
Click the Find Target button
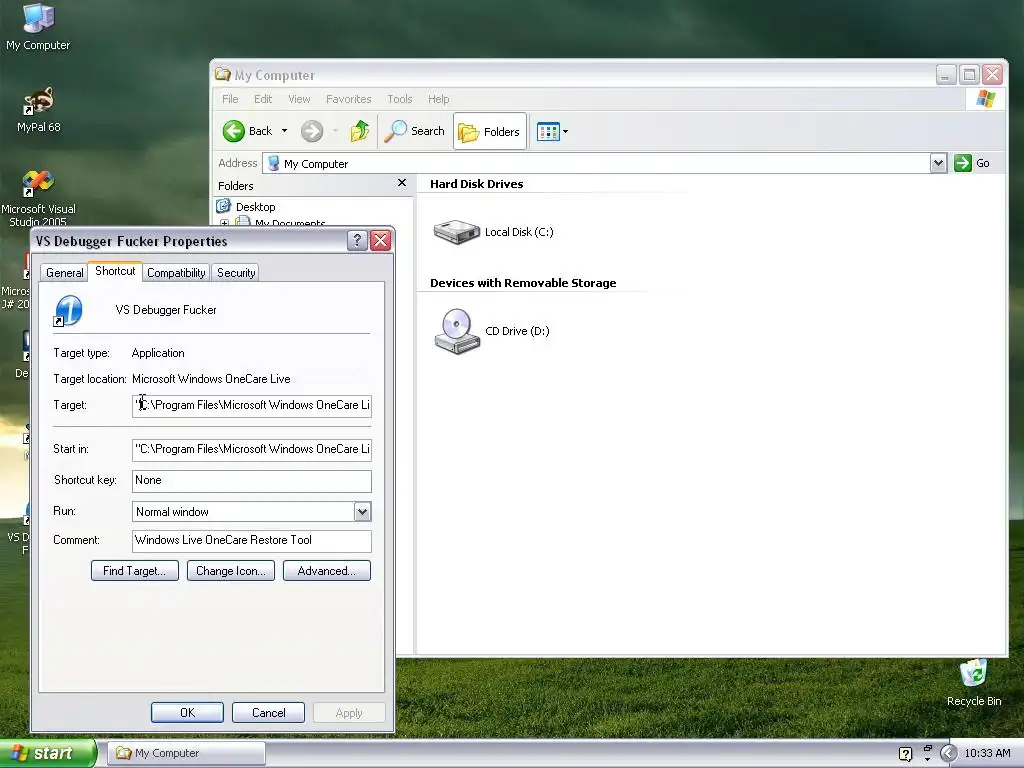(135, 570)
